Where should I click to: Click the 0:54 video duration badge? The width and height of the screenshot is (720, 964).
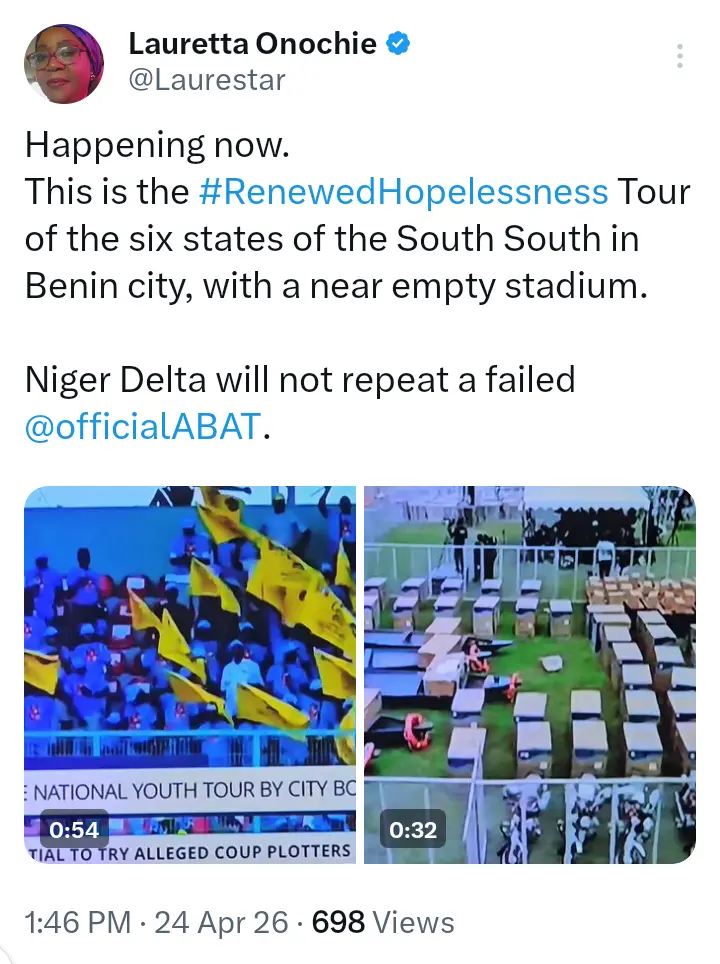(x=76, y=829)
